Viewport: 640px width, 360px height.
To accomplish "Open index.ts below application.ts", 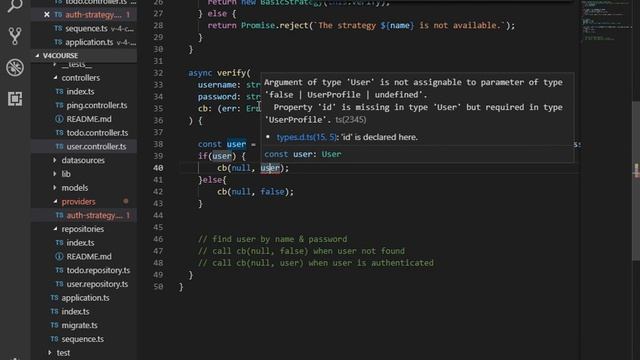I will [x=75, y=311].
